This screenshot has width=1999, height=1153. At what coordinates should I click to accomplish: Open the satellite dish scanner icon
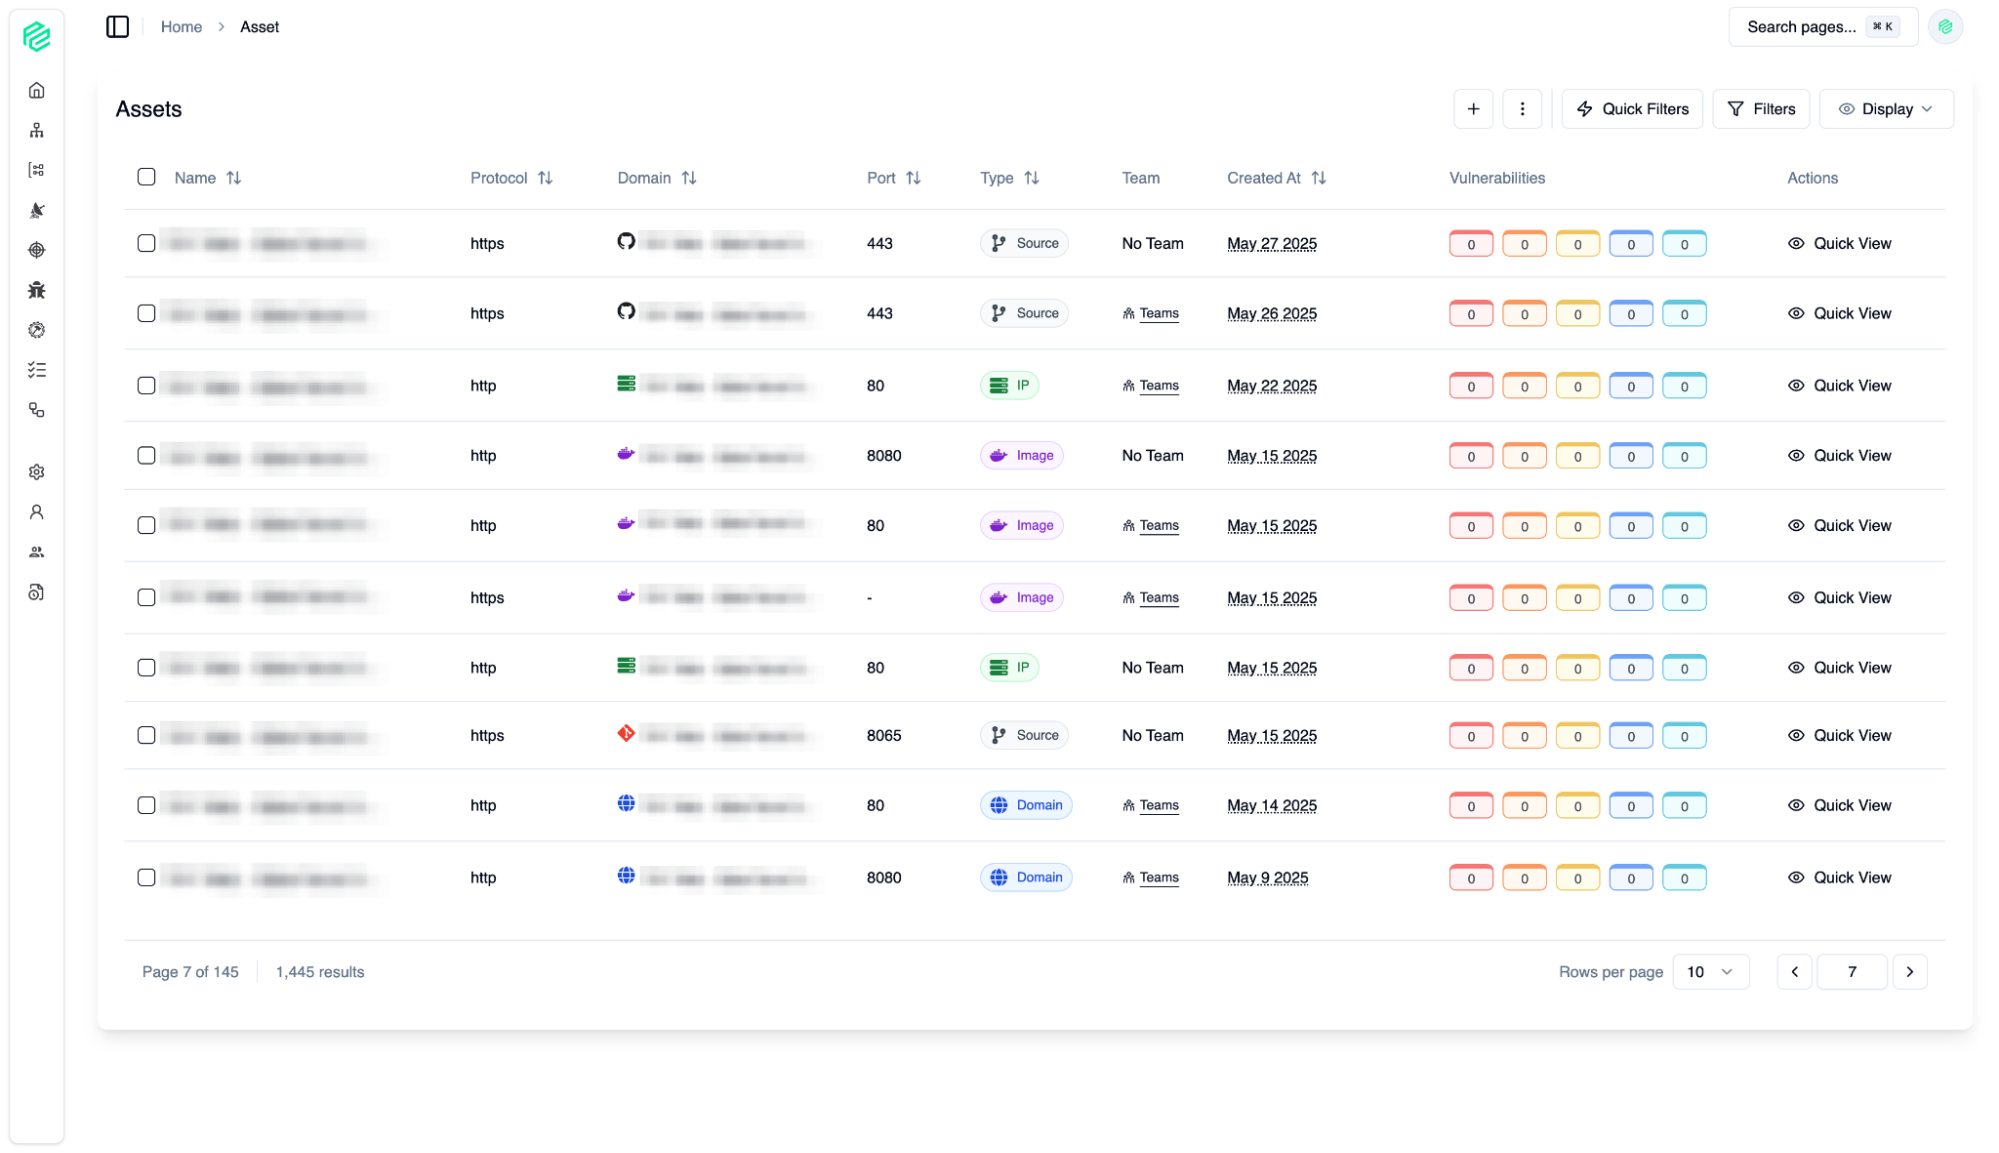(x=37, y=210)
